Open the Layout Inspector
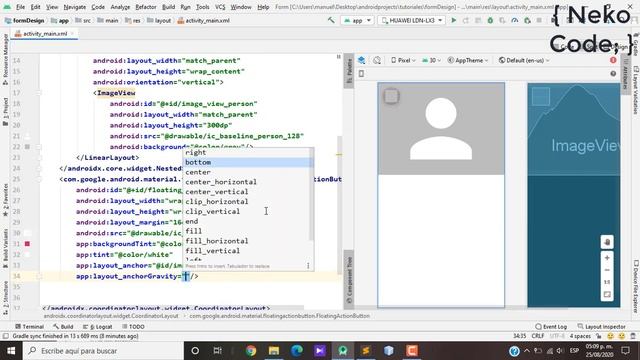 coord(601,327)
